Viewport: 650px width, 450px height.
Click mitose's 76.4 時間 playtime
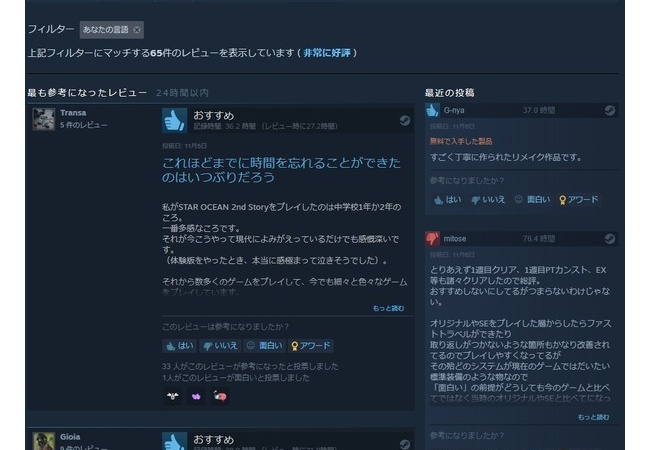(x=538, y=239)
